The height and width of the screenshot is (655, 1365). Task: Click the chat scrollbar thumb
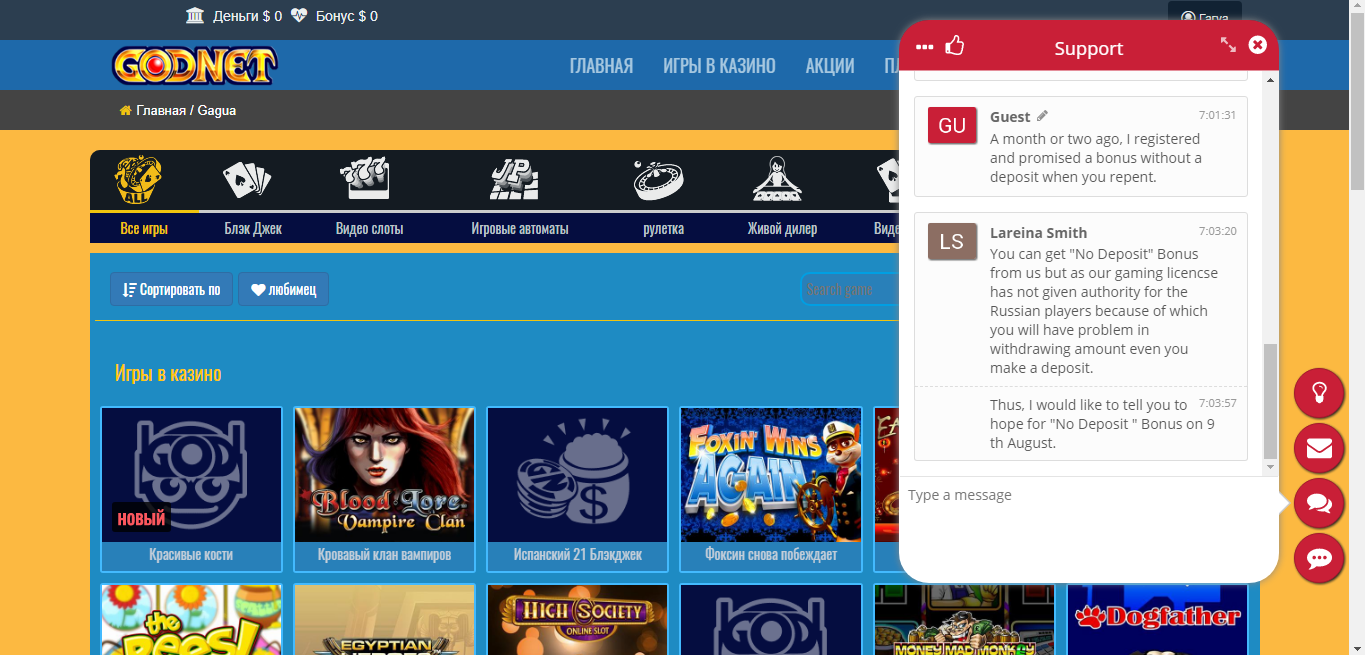point(1270,401)
